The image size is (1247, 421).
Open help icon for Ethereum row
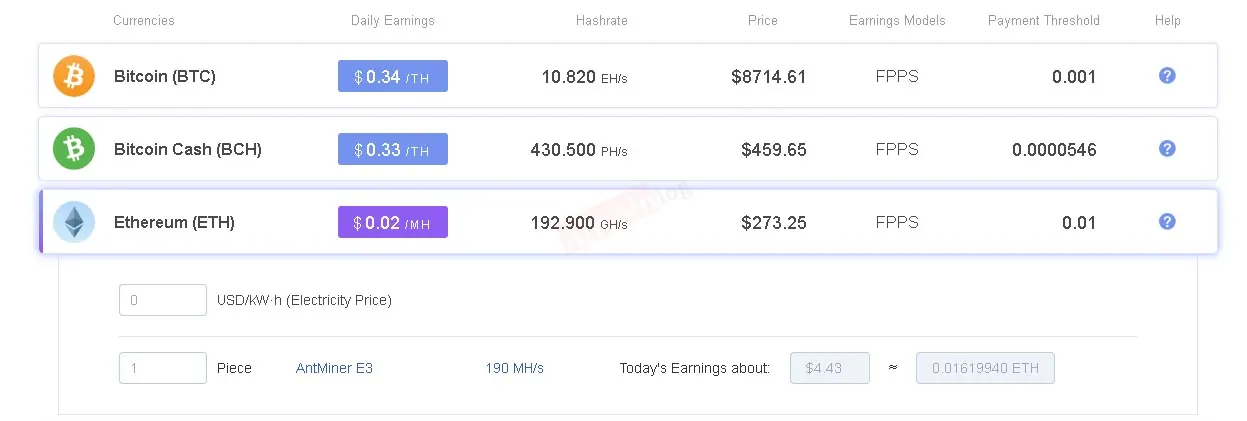1166,221
